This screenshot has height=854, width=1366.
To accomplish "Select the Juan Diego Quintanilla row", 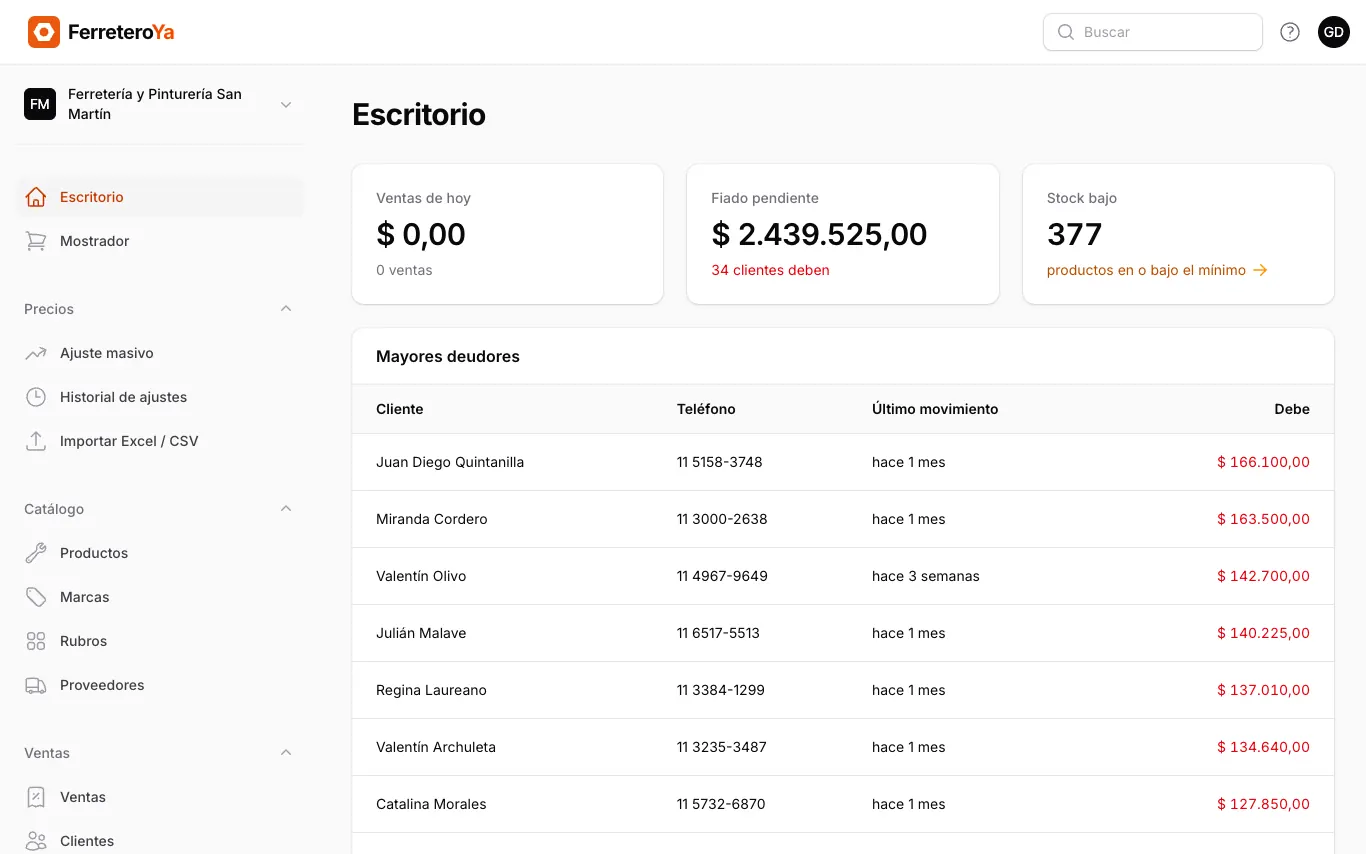I will click(843, 462).
